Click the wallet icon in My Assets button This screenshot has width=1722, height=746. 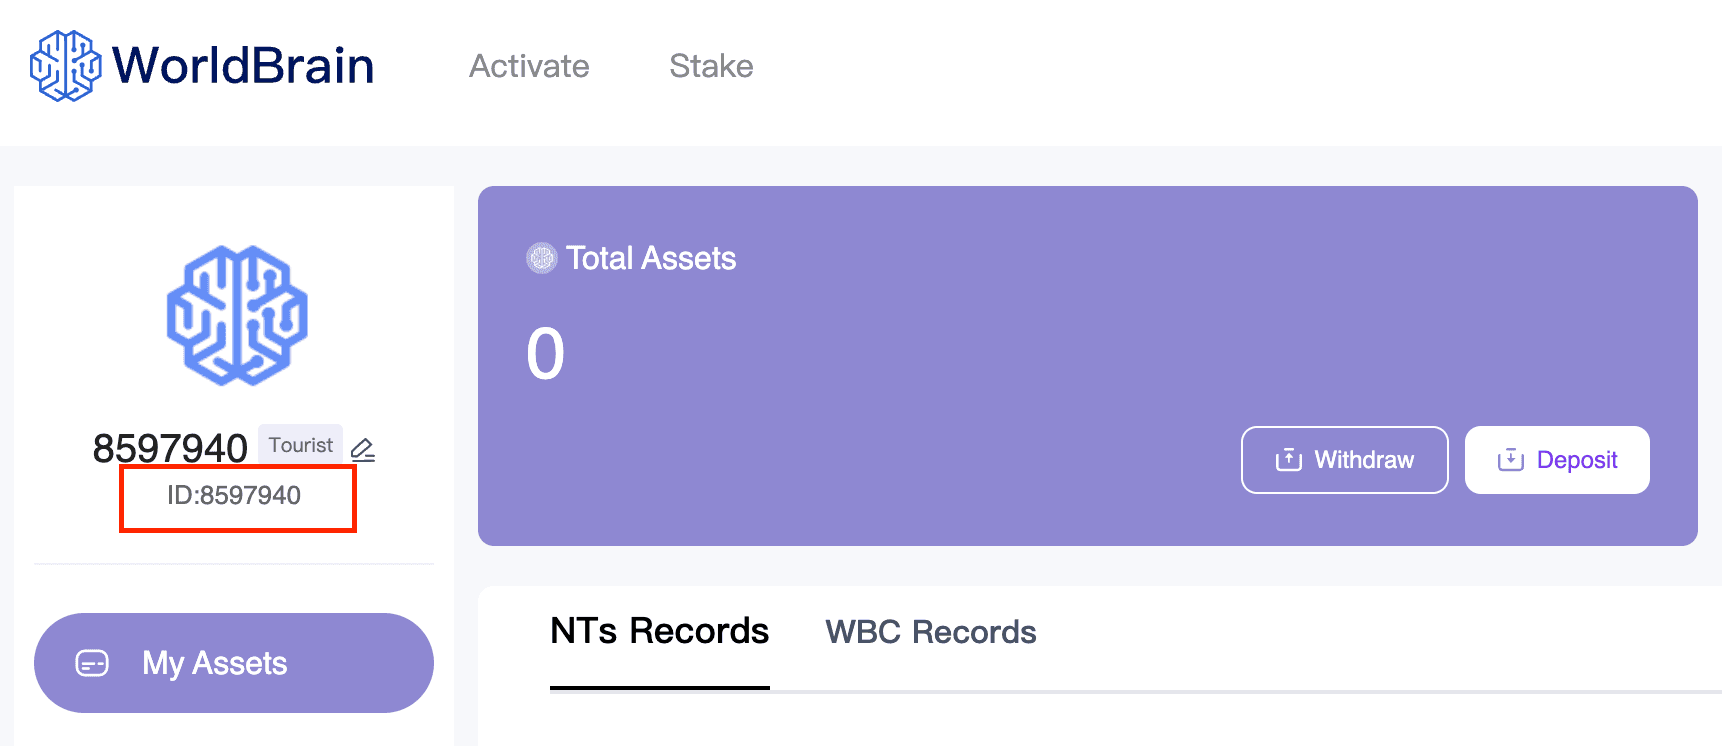[x=93, y=662]
